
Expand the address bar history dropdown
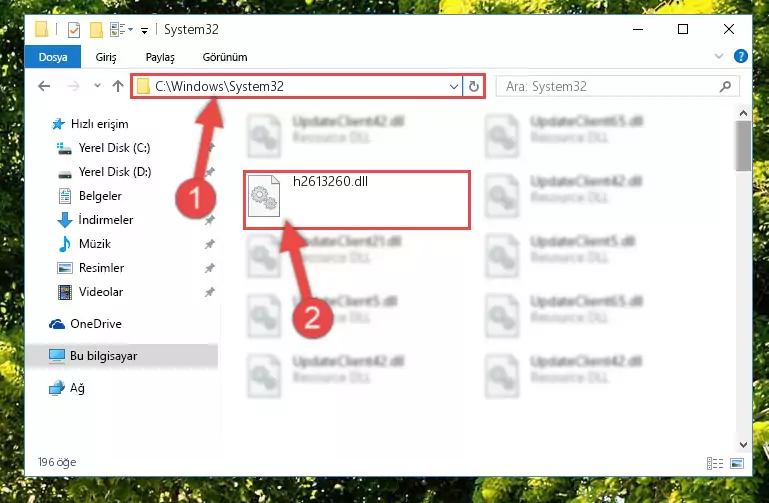pyautogui.click(x=454, y=87)
